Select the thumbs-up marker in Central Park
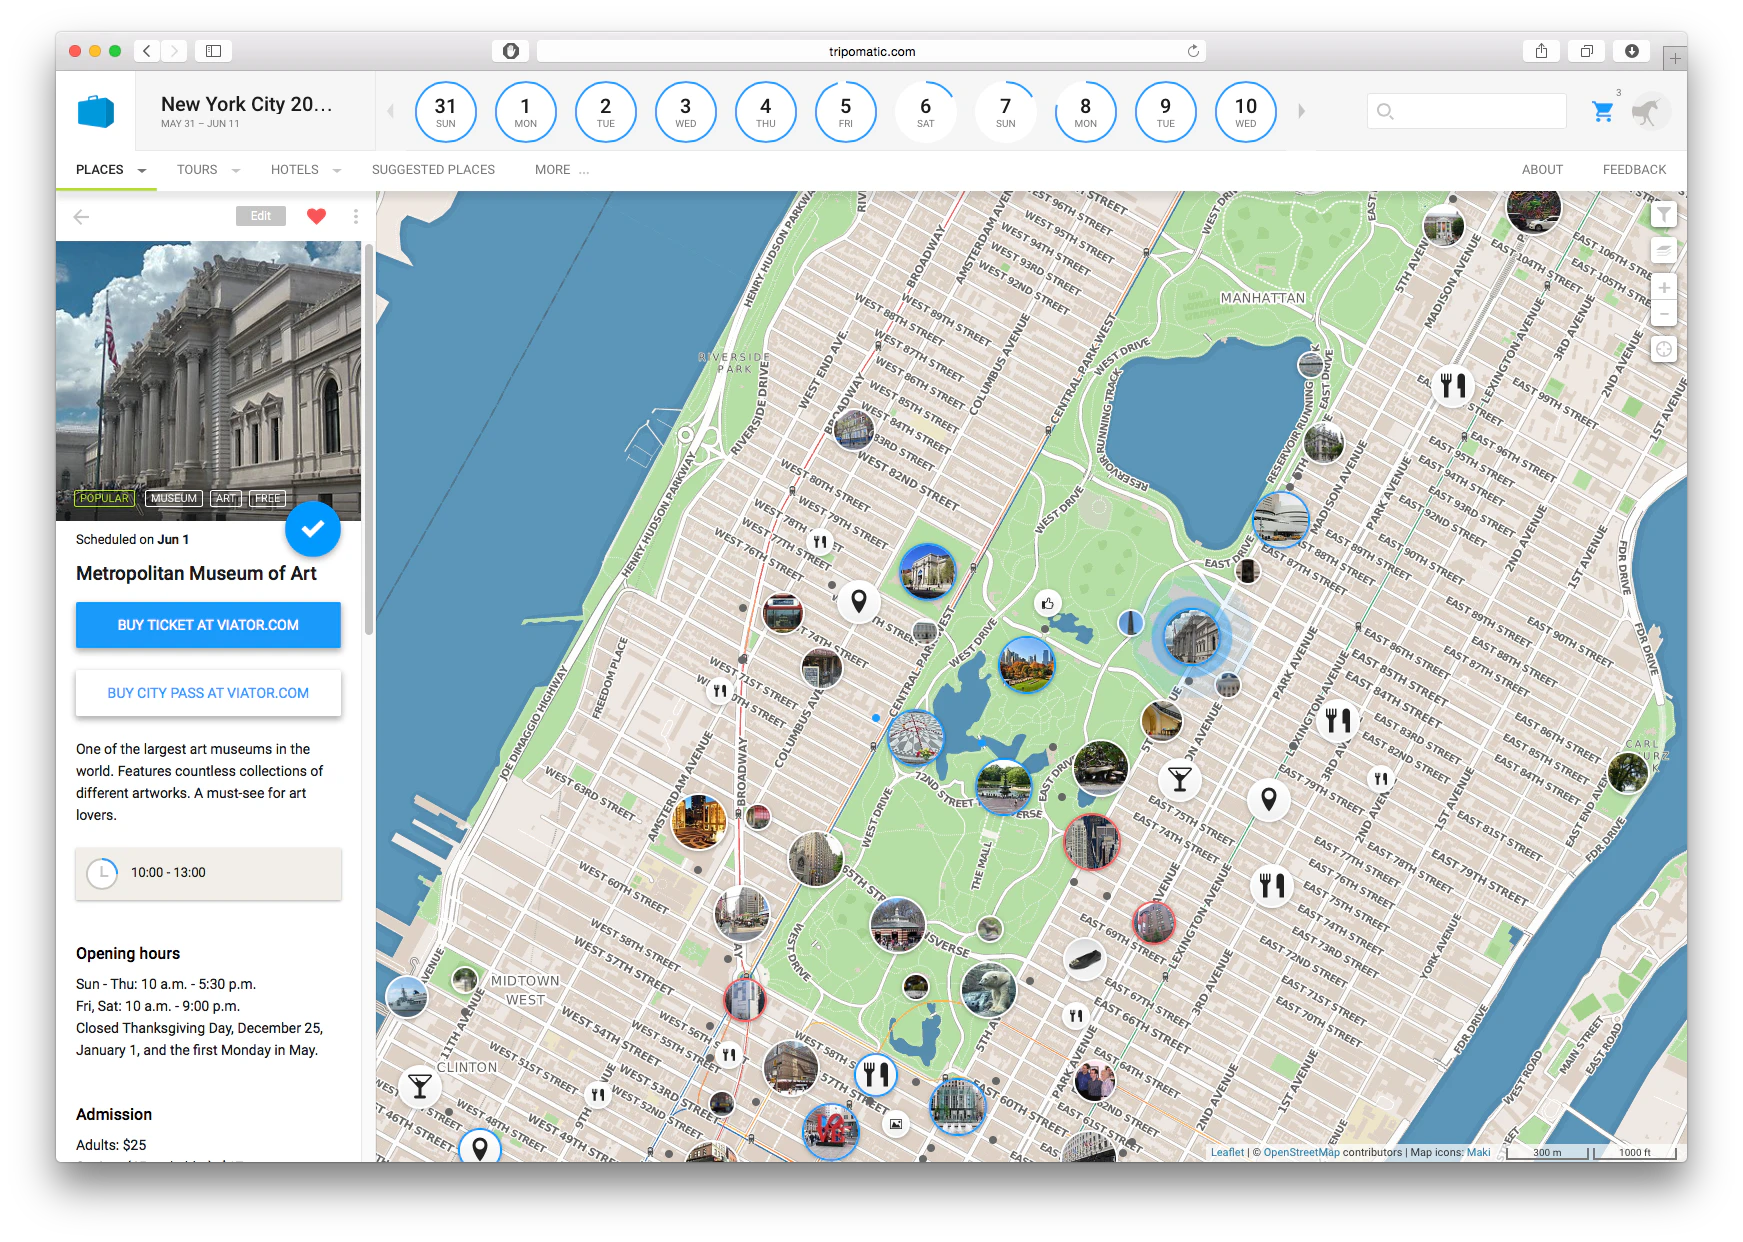Viewport: 1743px width, 1242px height. click(1047, 603)
